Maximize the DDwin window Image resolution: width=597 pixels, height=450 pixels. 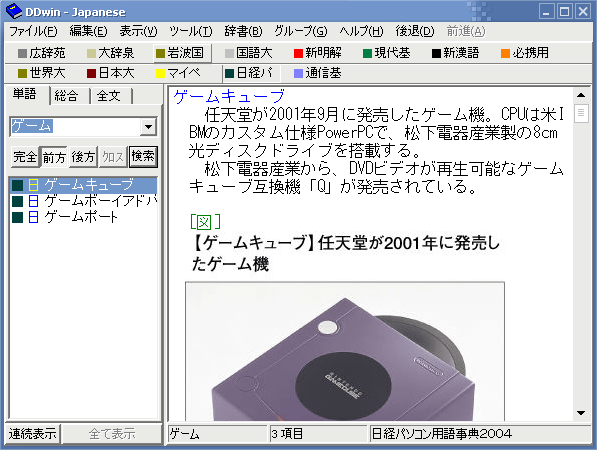[564, 11]
